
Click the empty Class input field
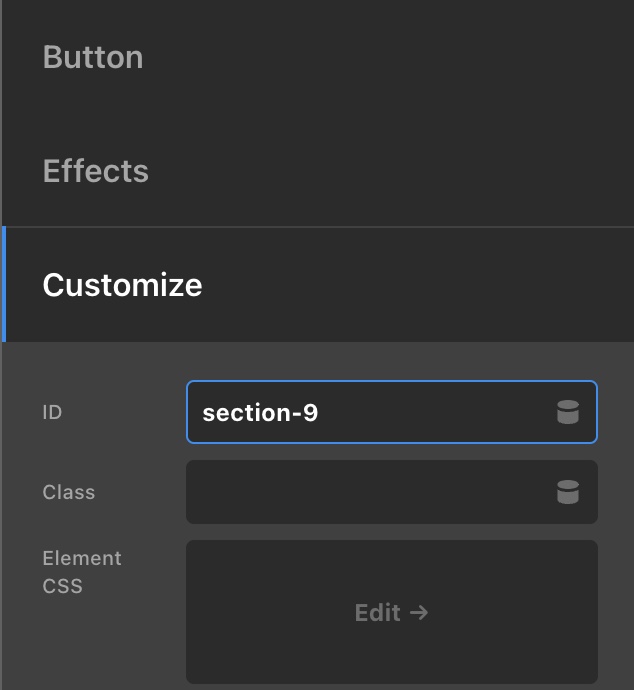tap(370, 492)
